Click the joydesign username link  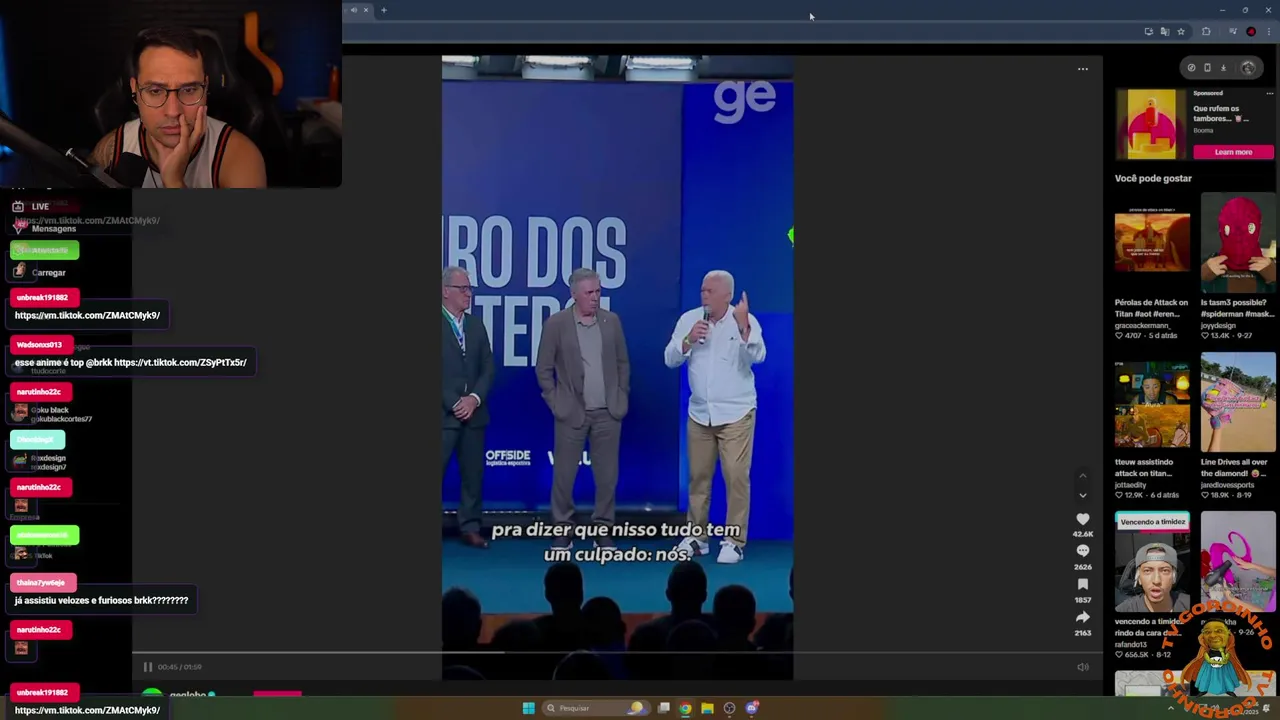(1219, 326)
